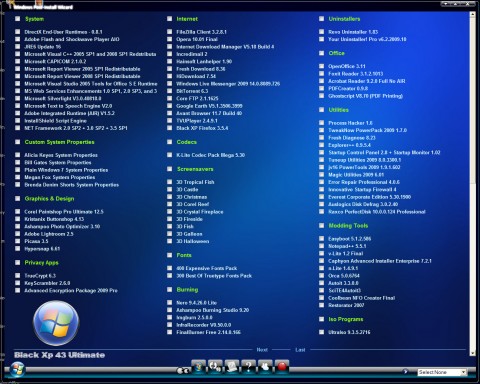
Task: Tick the Process Hacker checkbox
Action: click(x=321, y=123)
